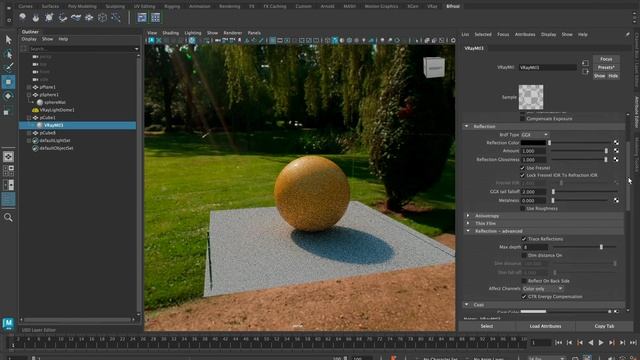This screenshot has height=360, width=640.
Task: Pick the Scale tool in toolbox
Action: pos(8,110)
